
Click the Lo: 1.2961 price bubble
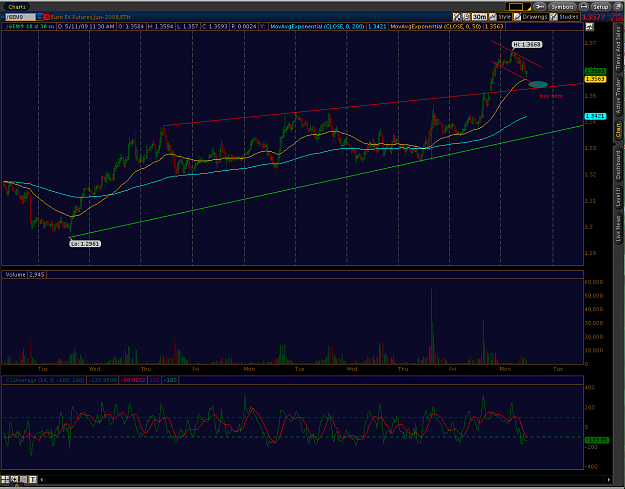(x=85, y=244)
